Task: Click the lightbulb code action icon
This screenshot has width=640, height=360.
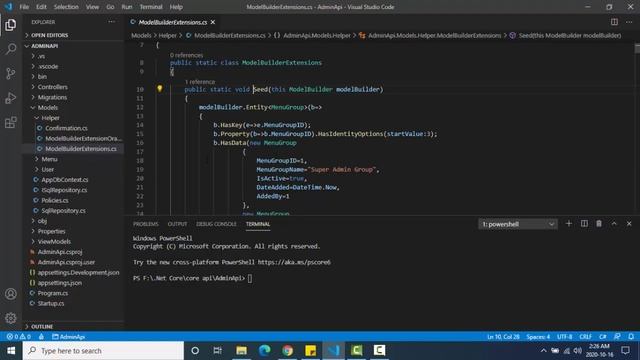Action: coord(160,89)
